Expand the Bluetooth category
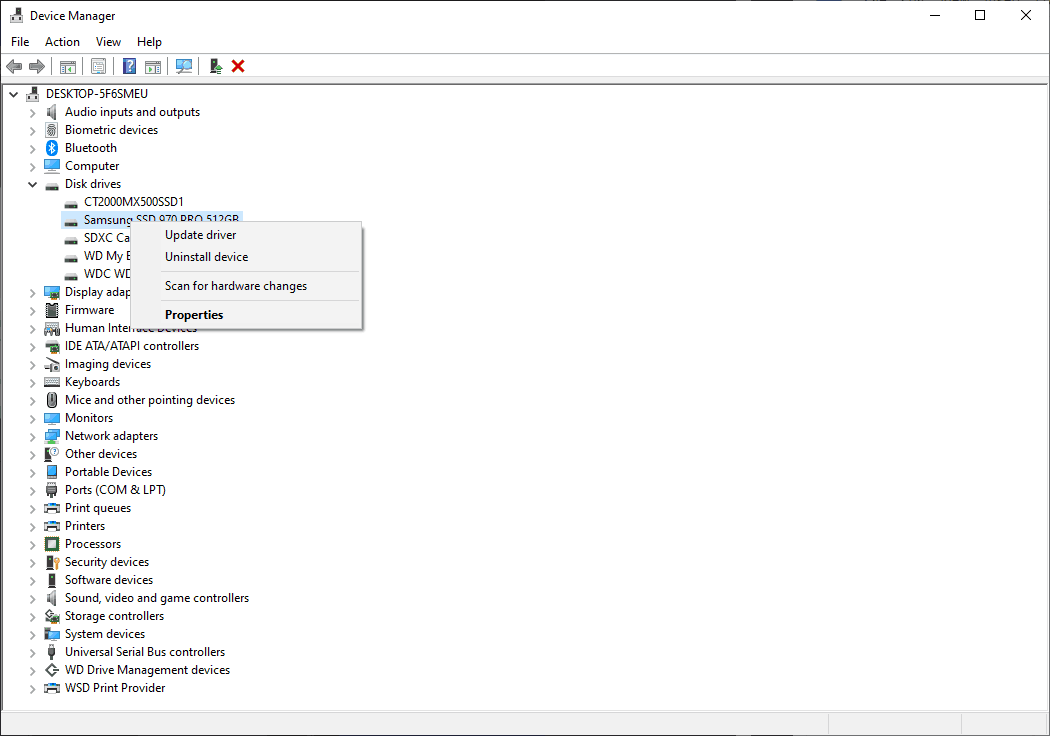This screenshot has width=1050, height=736. click(x=32, y=149)
